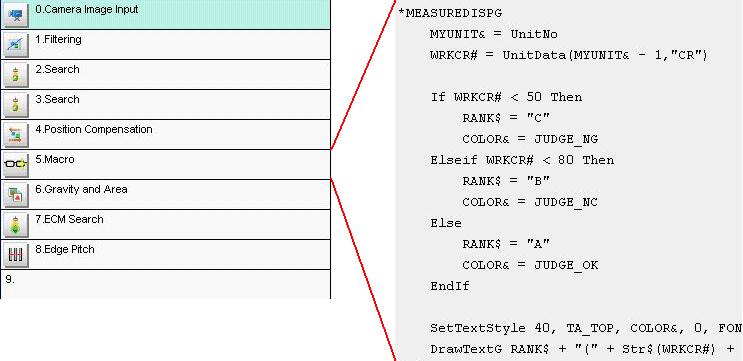Select the empty unit 9 slot
The width and height of the screenshot is (743, 361).
click(x=165, y=284)
